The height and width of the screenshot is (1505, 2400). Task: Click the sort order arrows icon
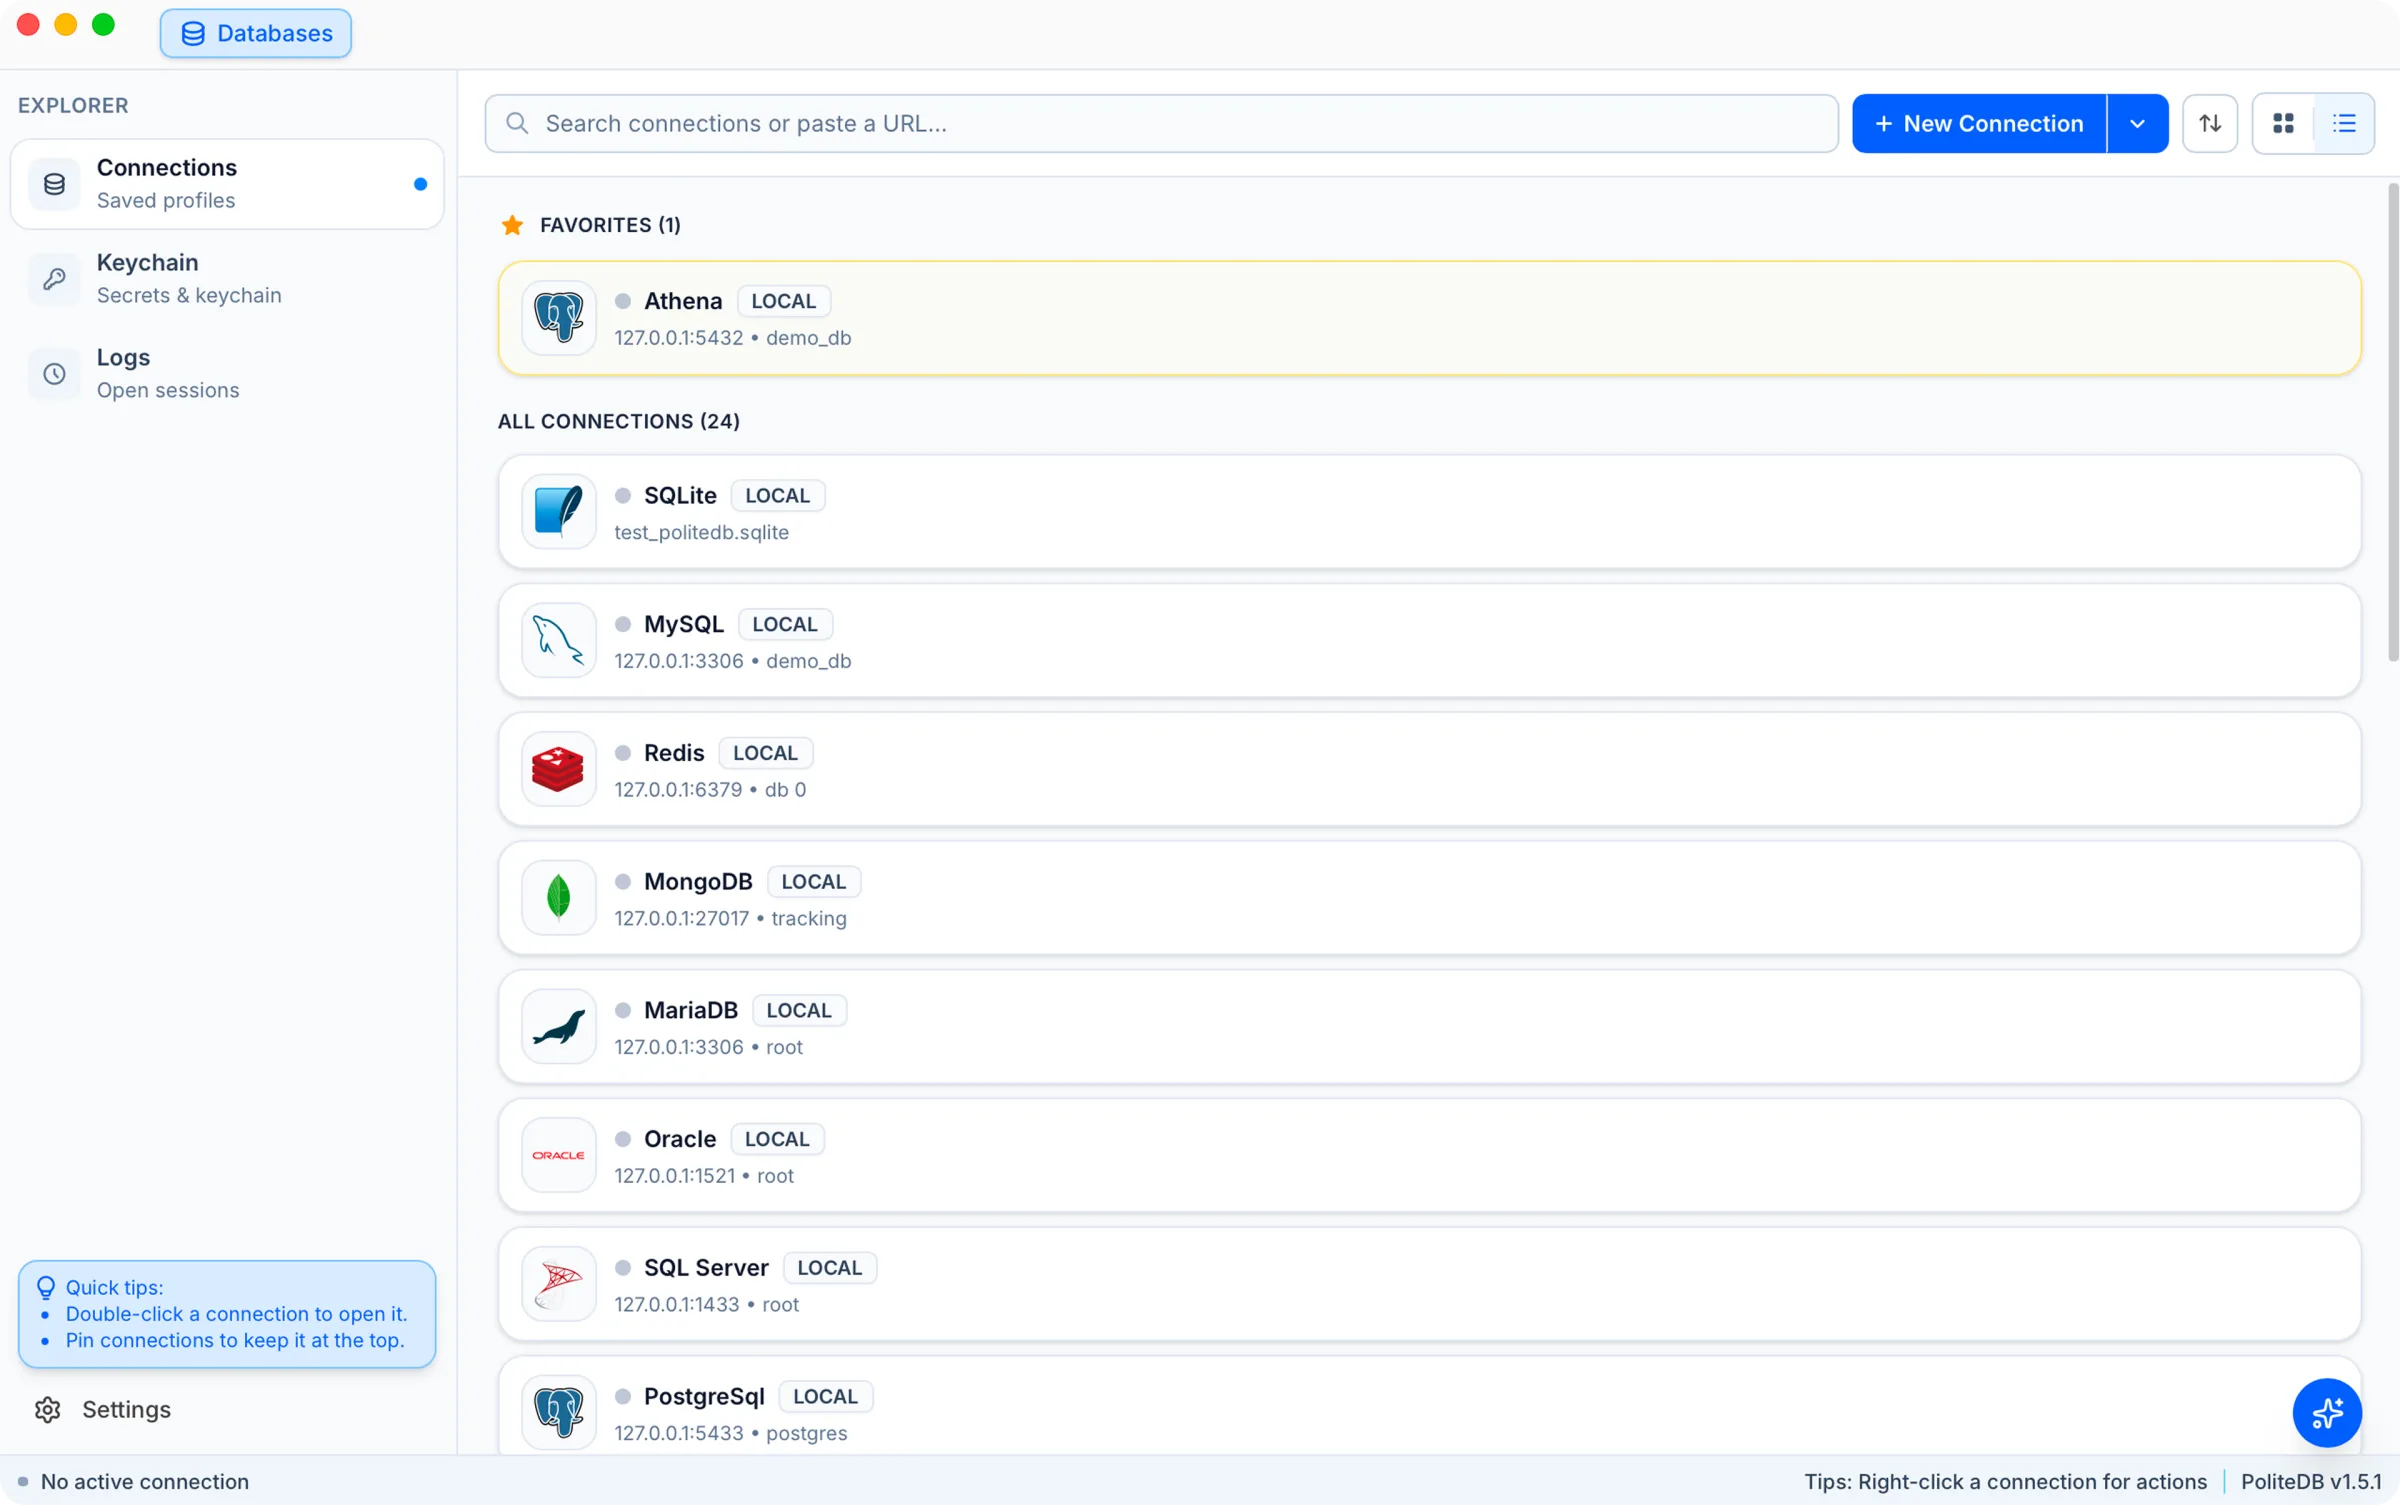[2210, 123]
